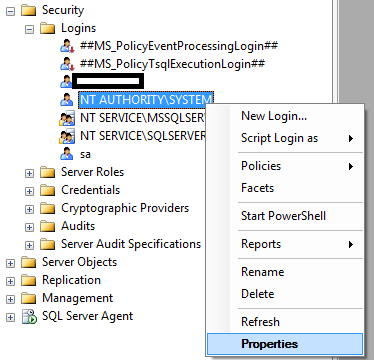This screenshot has height=360, width=374.
Task: Select the Logins folder label
Action: point(78,28)
